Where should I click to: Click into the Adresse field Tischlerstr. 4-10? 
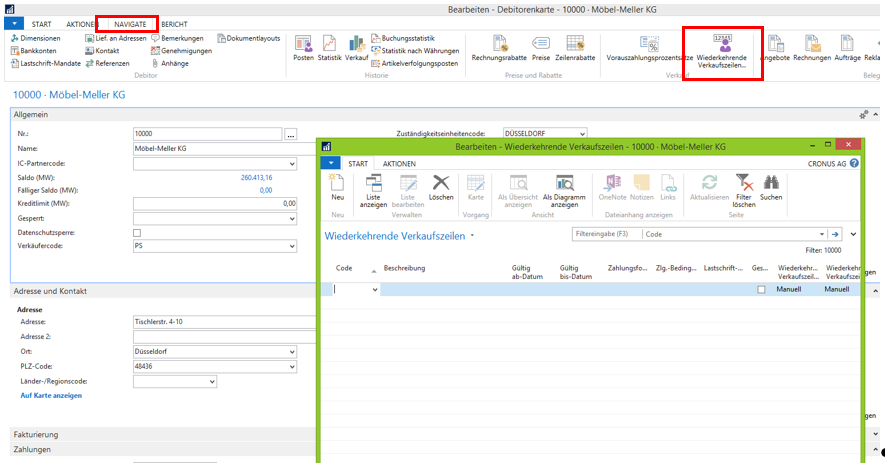coord(225,322)
